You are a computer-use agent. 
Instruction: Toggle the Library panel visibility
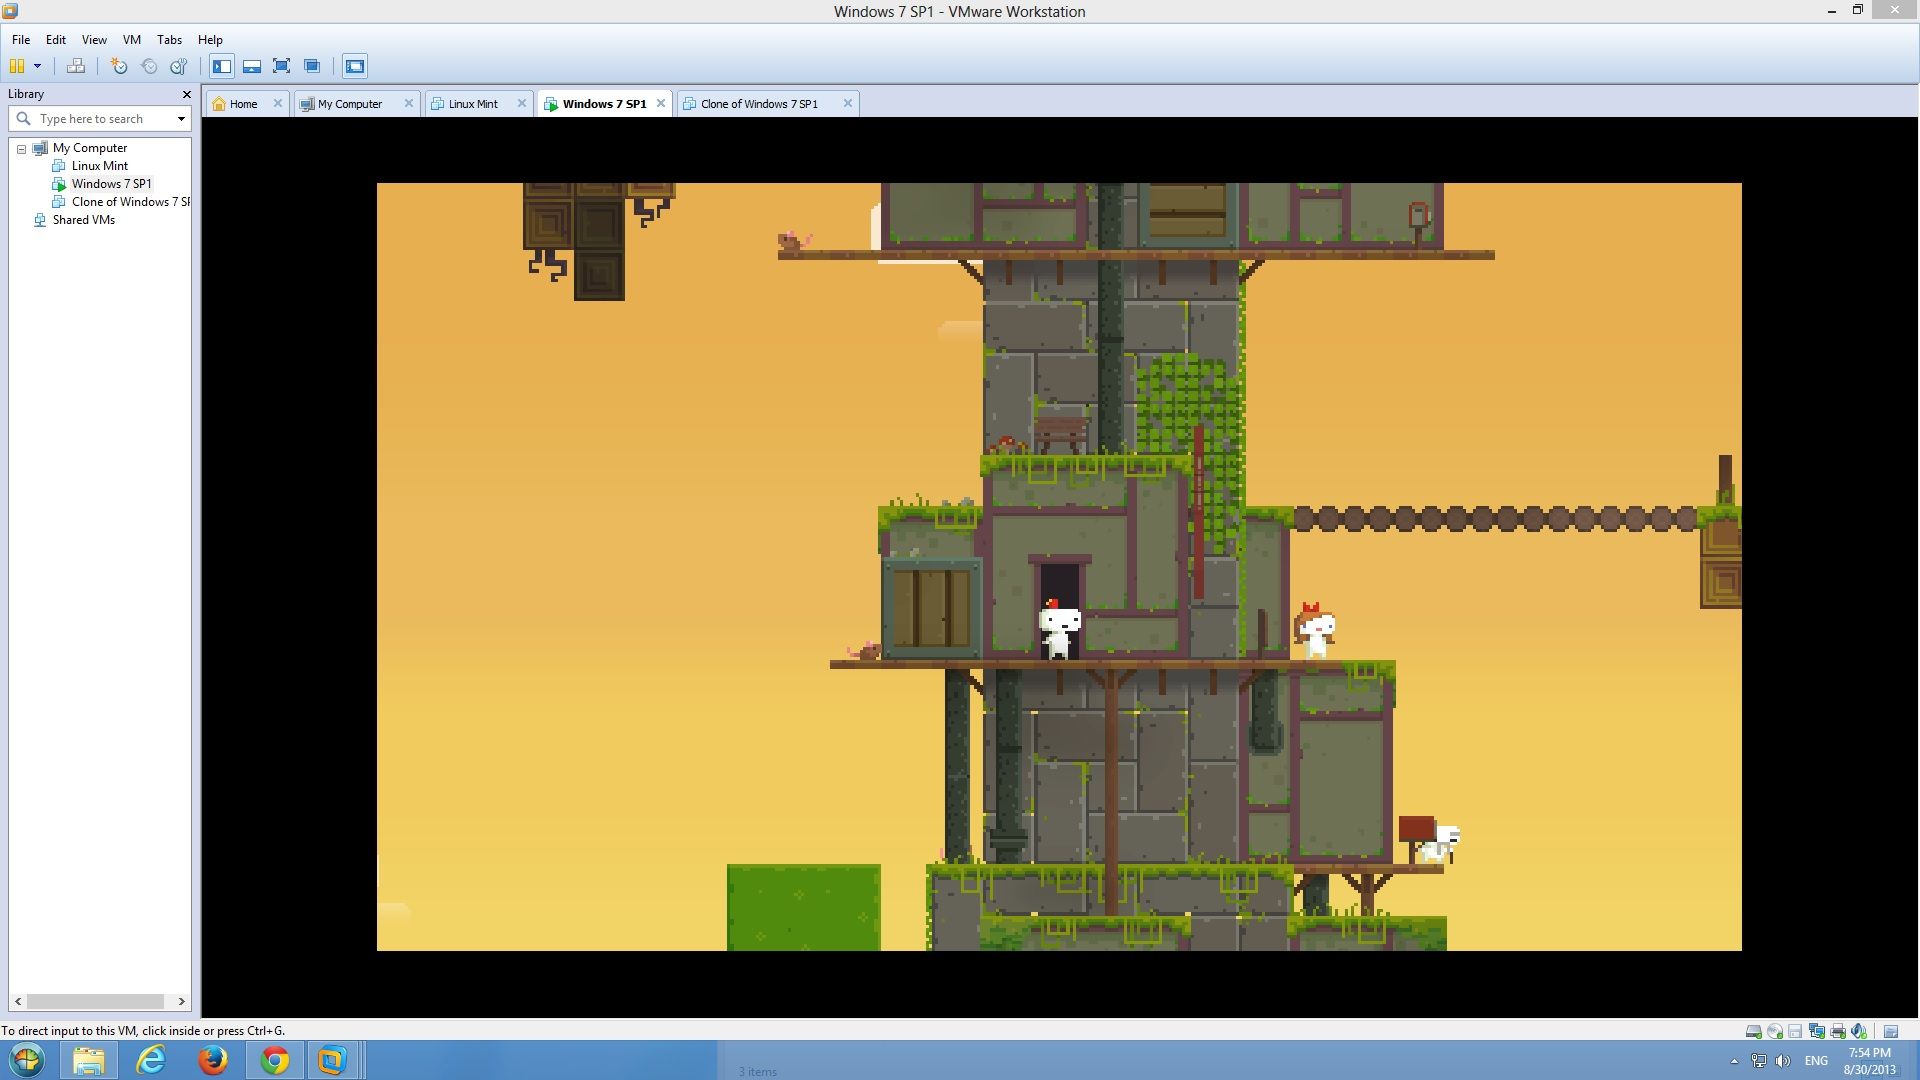pos(221,66)
